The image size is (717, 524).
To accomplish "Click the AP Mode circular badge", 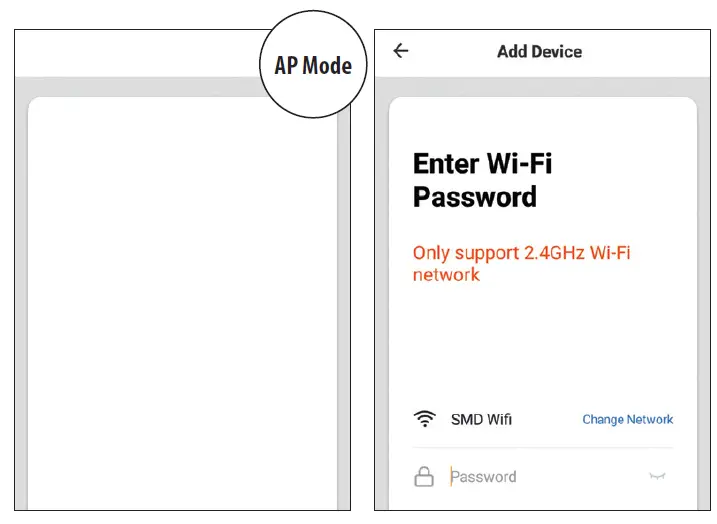I will coord(313,66).
